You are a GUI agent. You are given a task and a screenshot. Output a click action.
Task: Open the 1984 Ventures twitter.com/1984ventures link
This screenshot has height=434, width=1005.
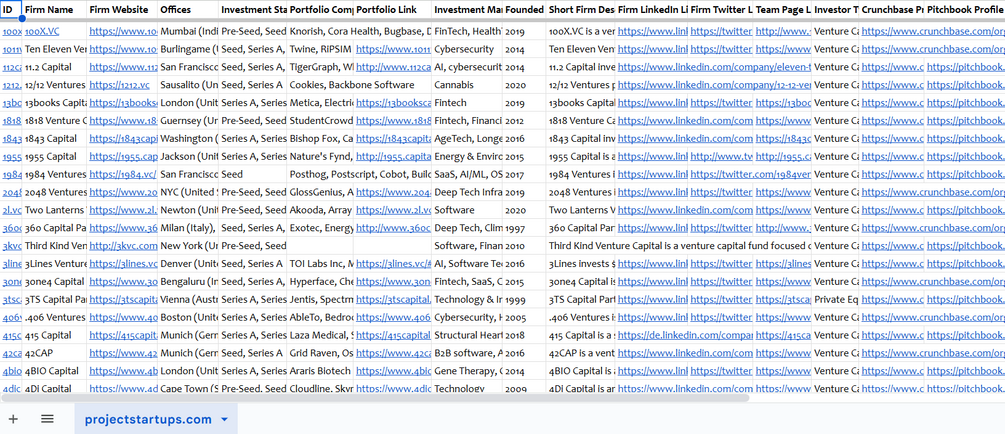click(x=751, y=174)
